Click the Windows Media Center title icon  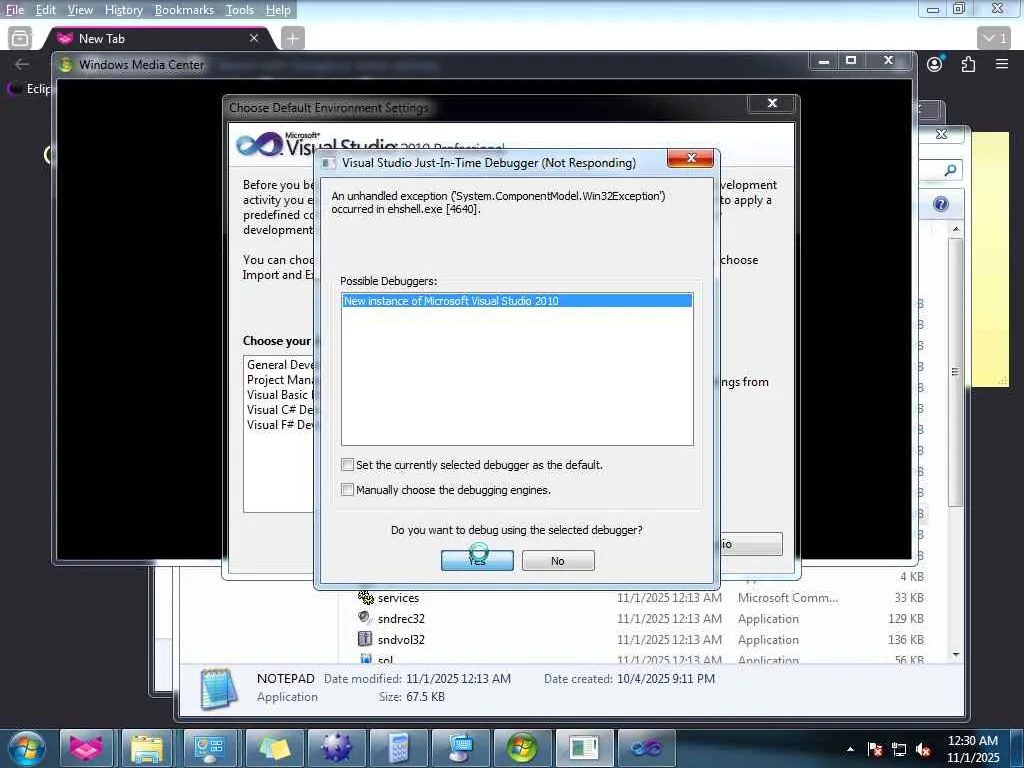click(65, 65)
